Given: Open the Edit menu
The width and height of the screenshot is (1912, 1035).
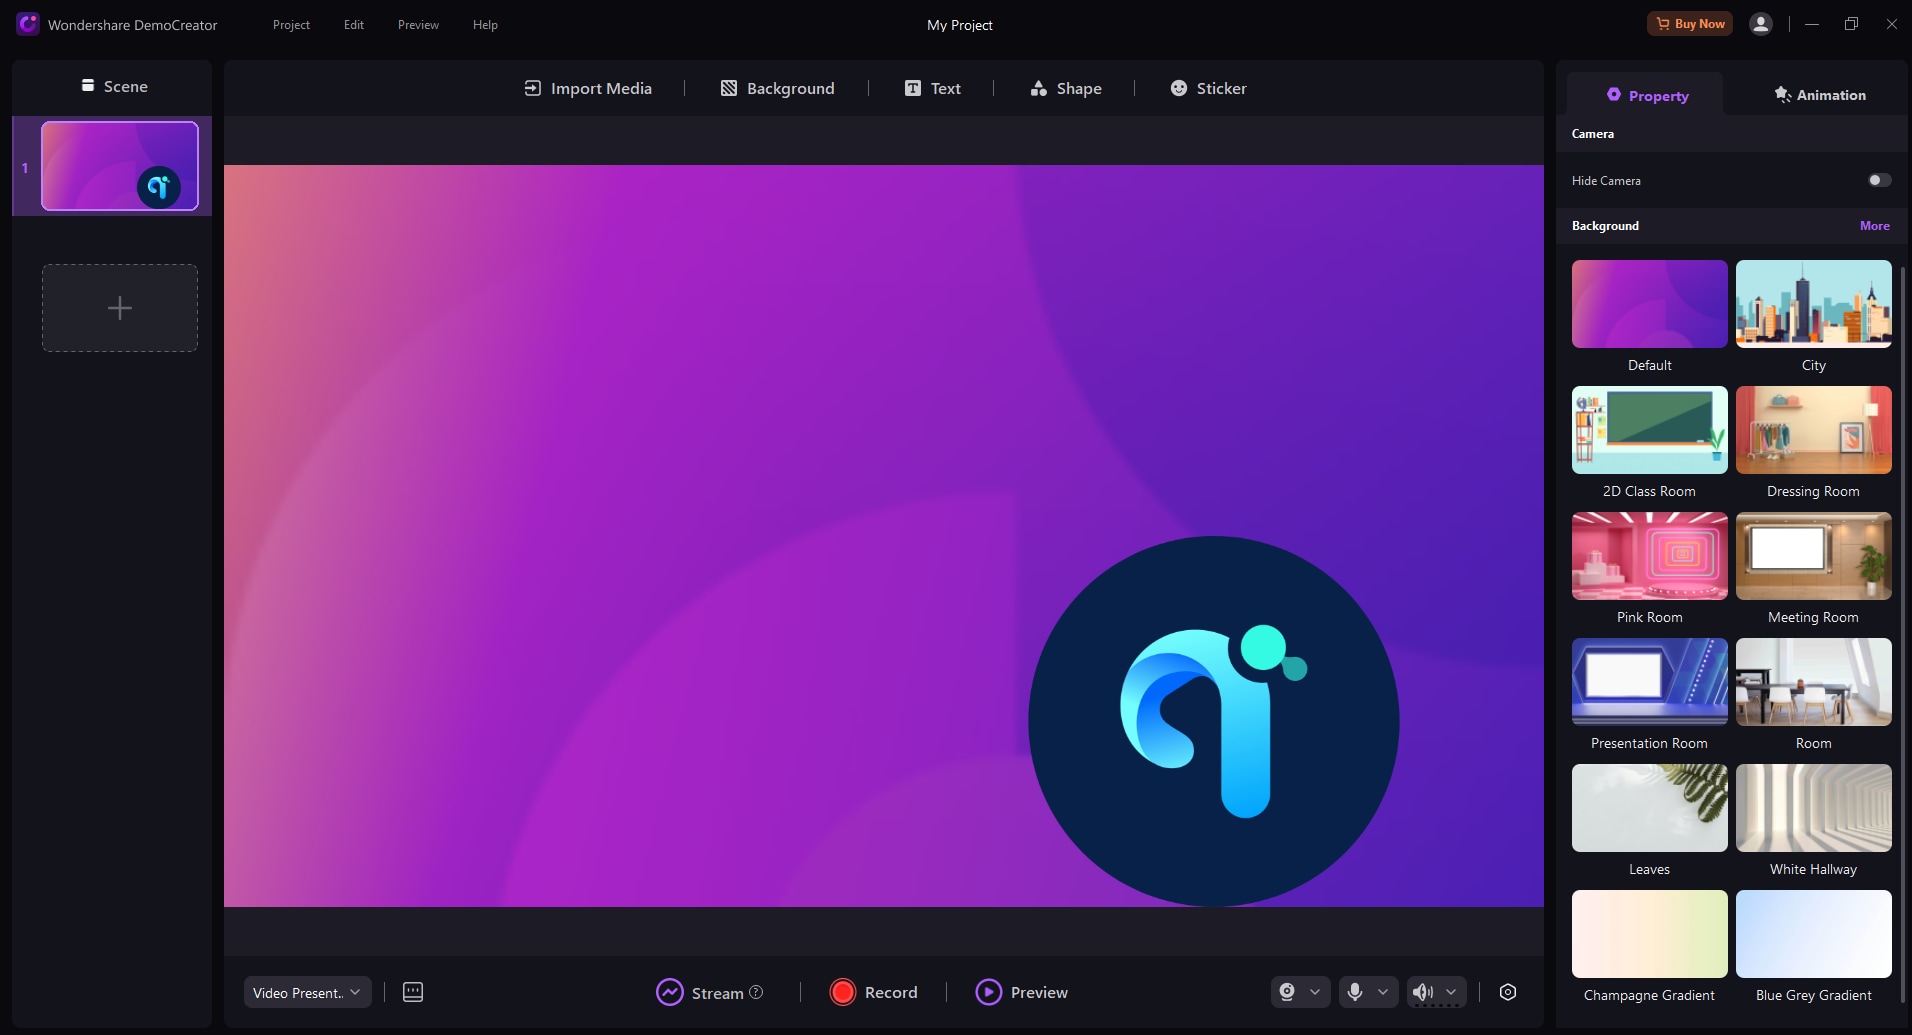Looking at the screenshot, I should [354, 25].
